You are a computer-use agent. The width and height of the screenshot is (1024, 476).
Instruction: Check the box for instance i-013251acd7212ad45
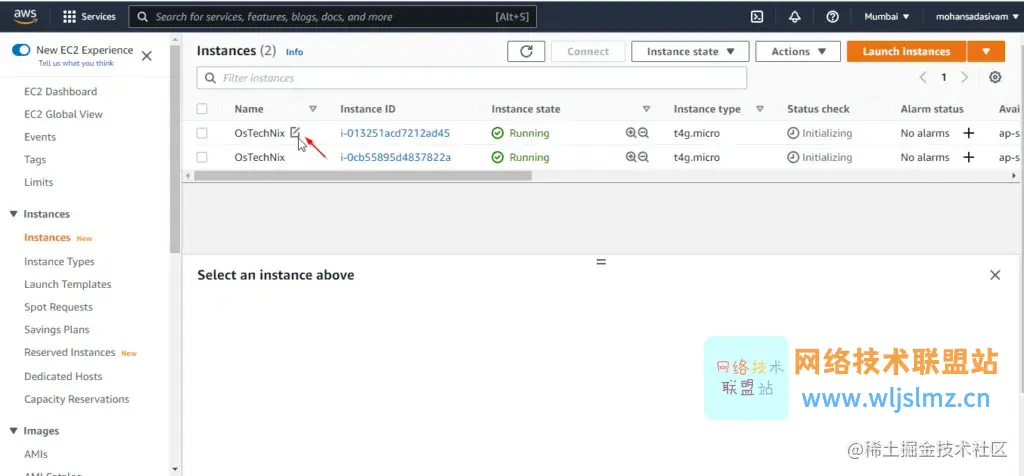[202, 133]
